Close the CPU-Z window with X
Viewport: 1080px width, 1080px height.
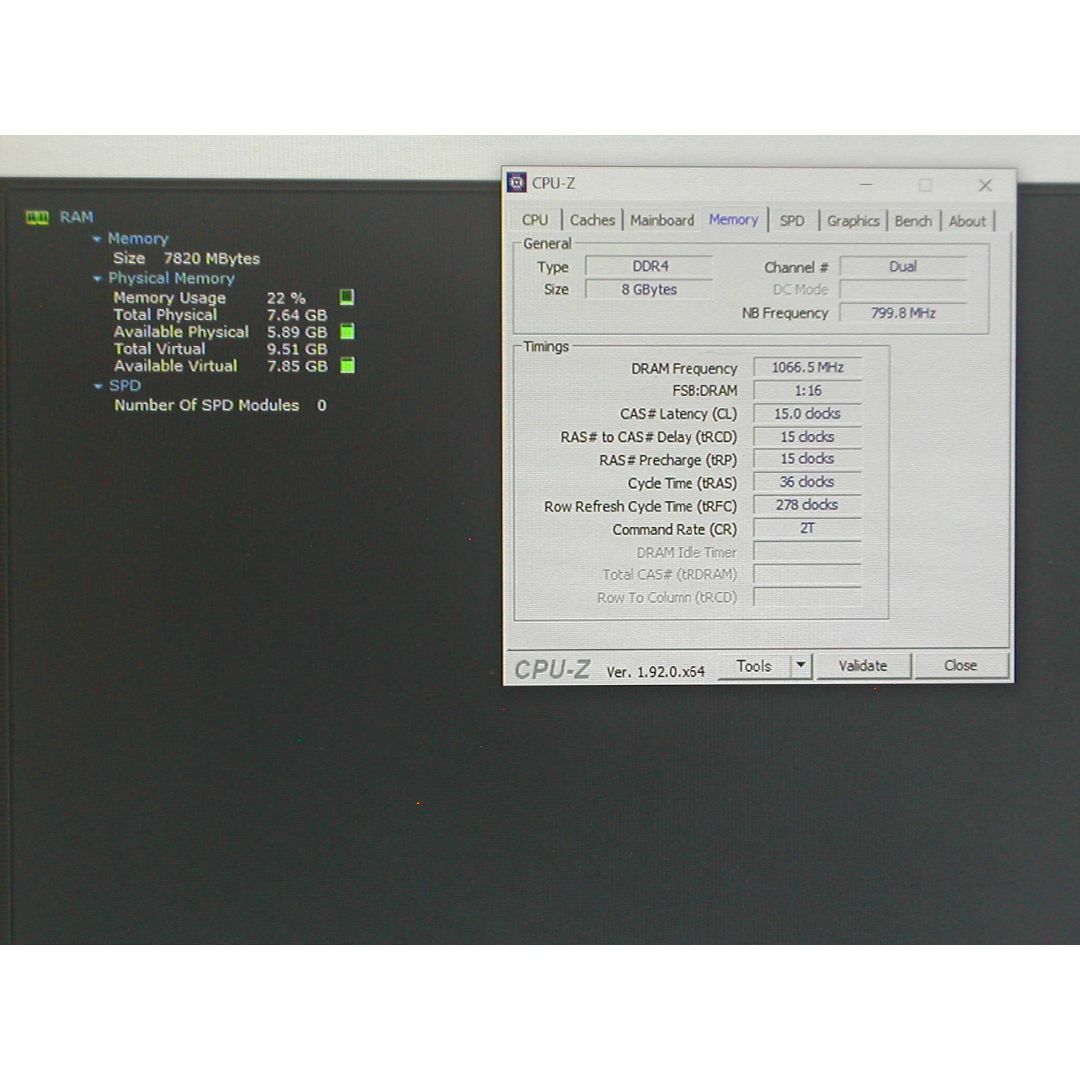[986, 185]
